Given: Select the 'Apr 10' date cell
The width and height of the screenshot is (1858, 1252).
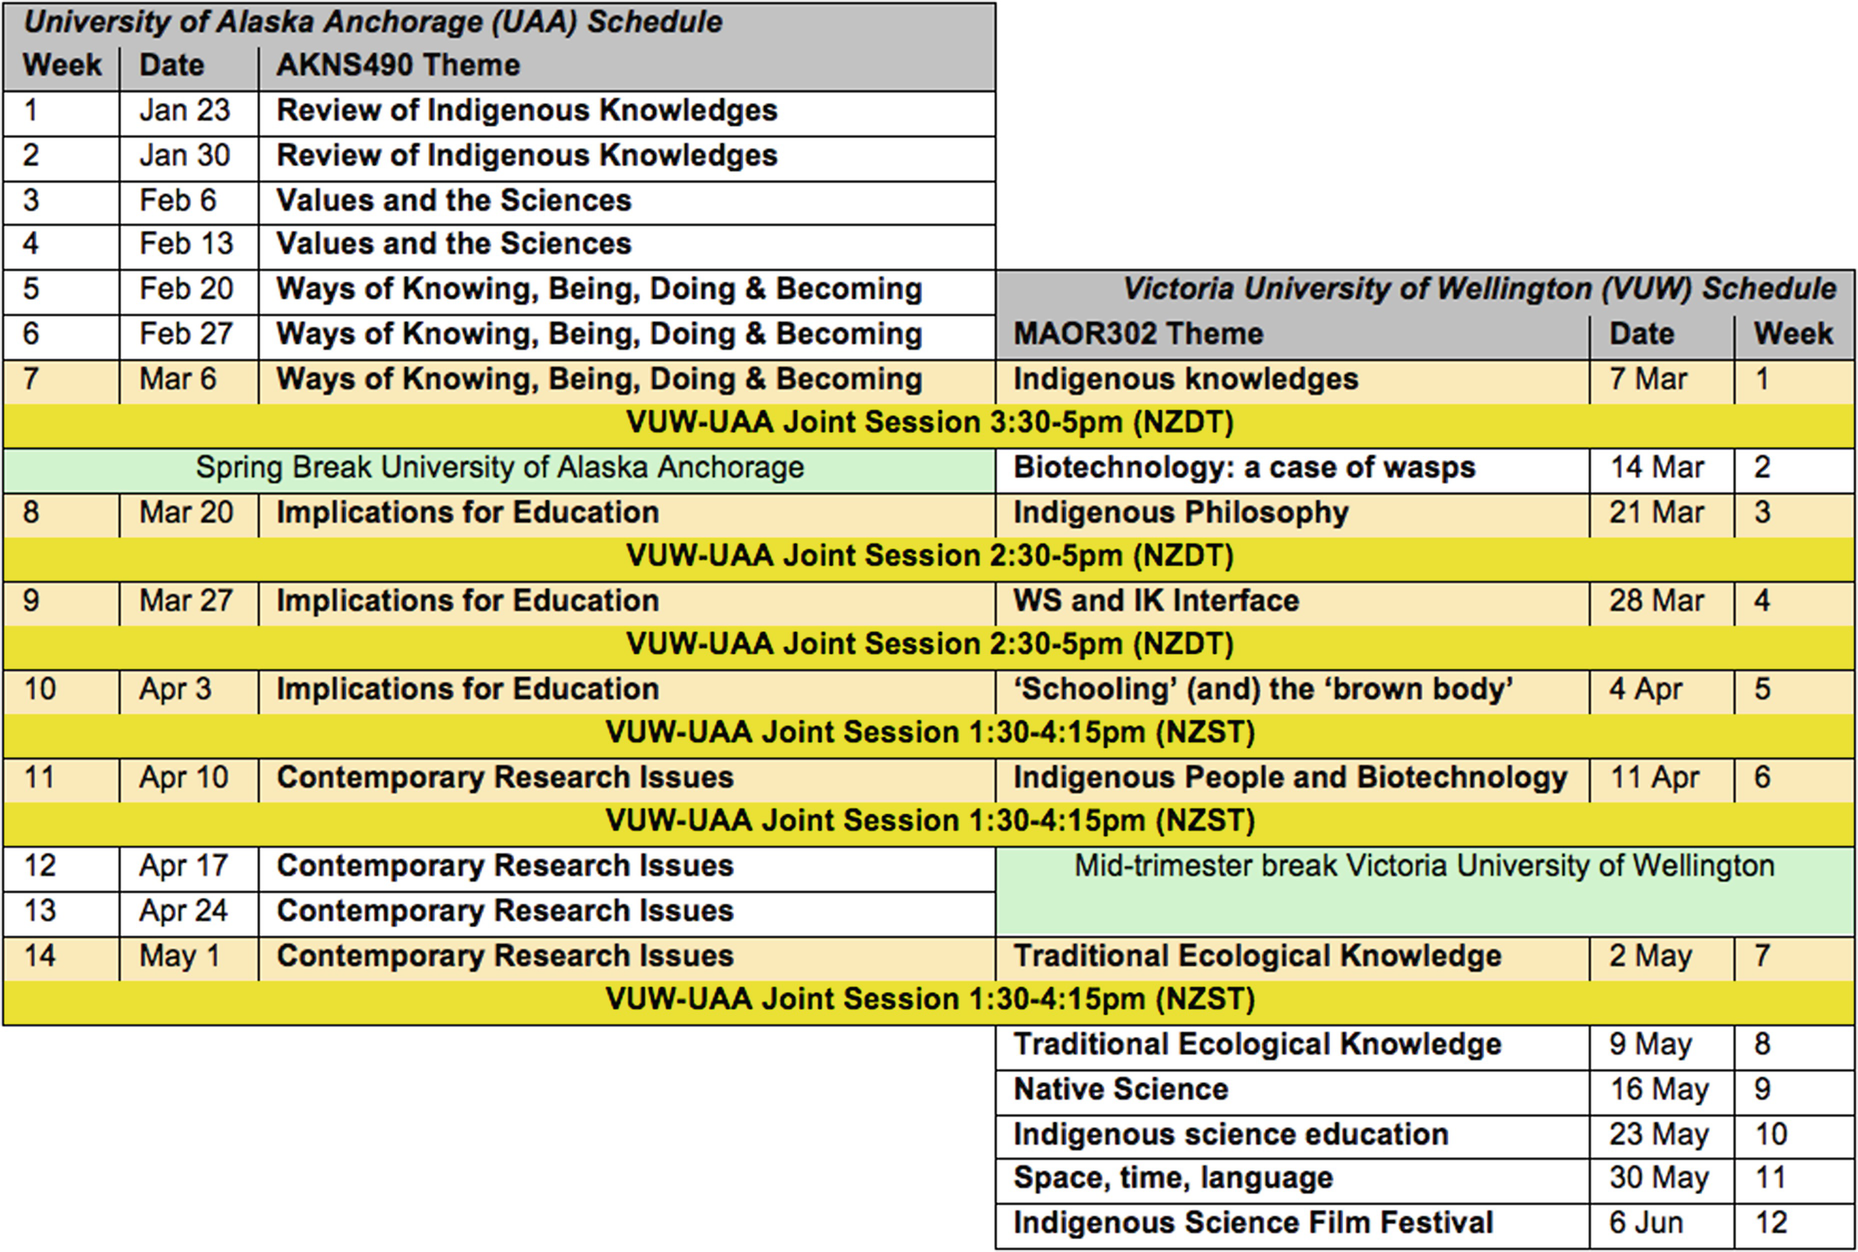Looking at the screenshot, I should (x=188, y=779).
